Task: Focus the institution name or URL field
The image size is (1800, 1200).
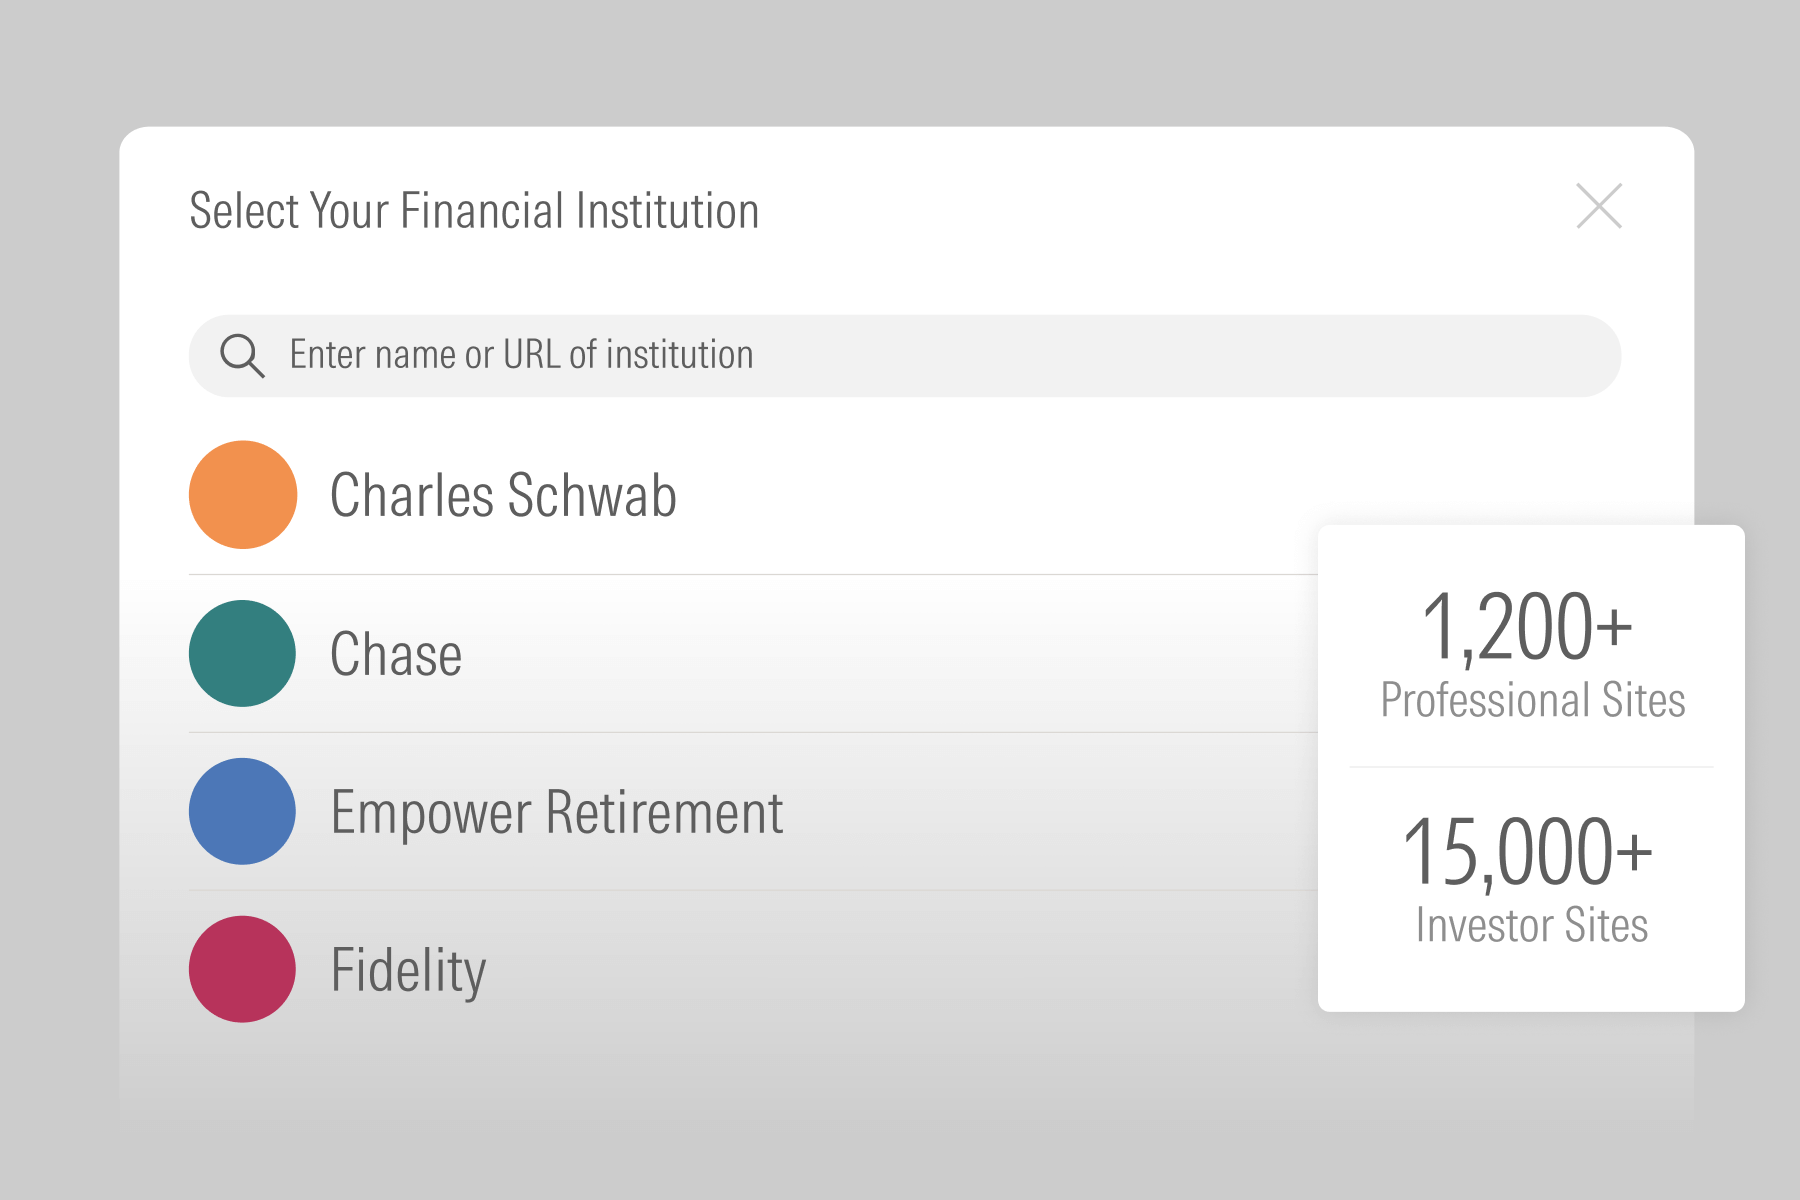Action: [x=900, y=356]
